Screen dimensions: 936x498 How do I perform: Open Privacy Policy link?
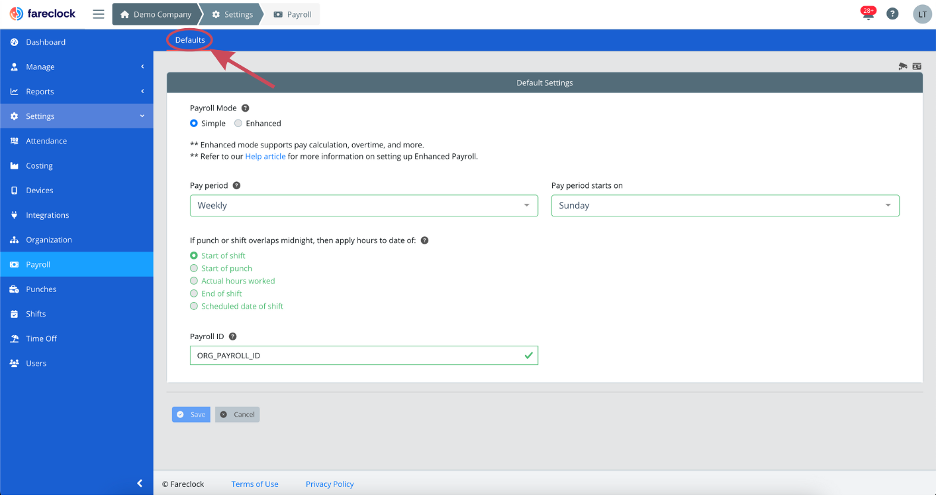point(330,484)
